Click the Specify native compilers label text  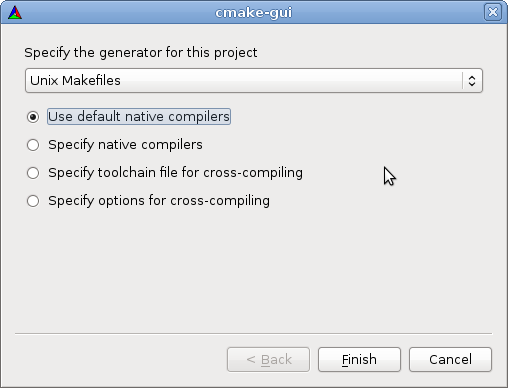point(125,145)
